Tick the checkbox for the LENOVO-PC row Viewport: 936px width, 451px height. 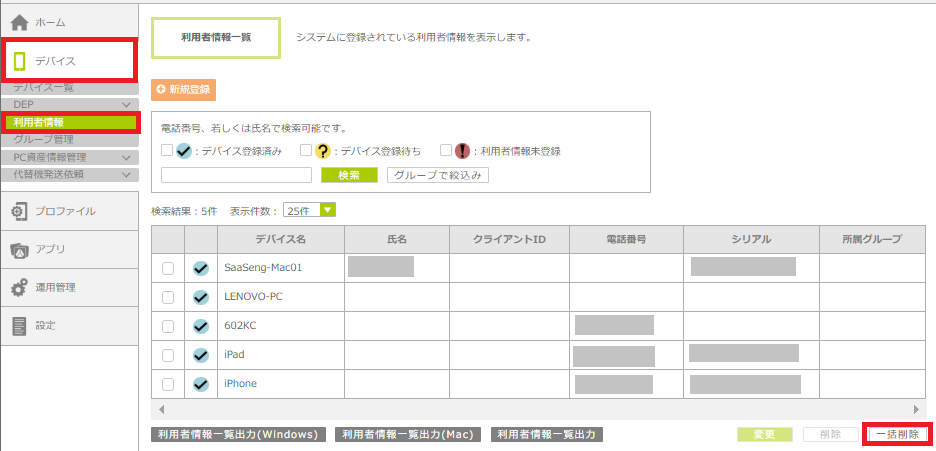(x=168, y=297)
